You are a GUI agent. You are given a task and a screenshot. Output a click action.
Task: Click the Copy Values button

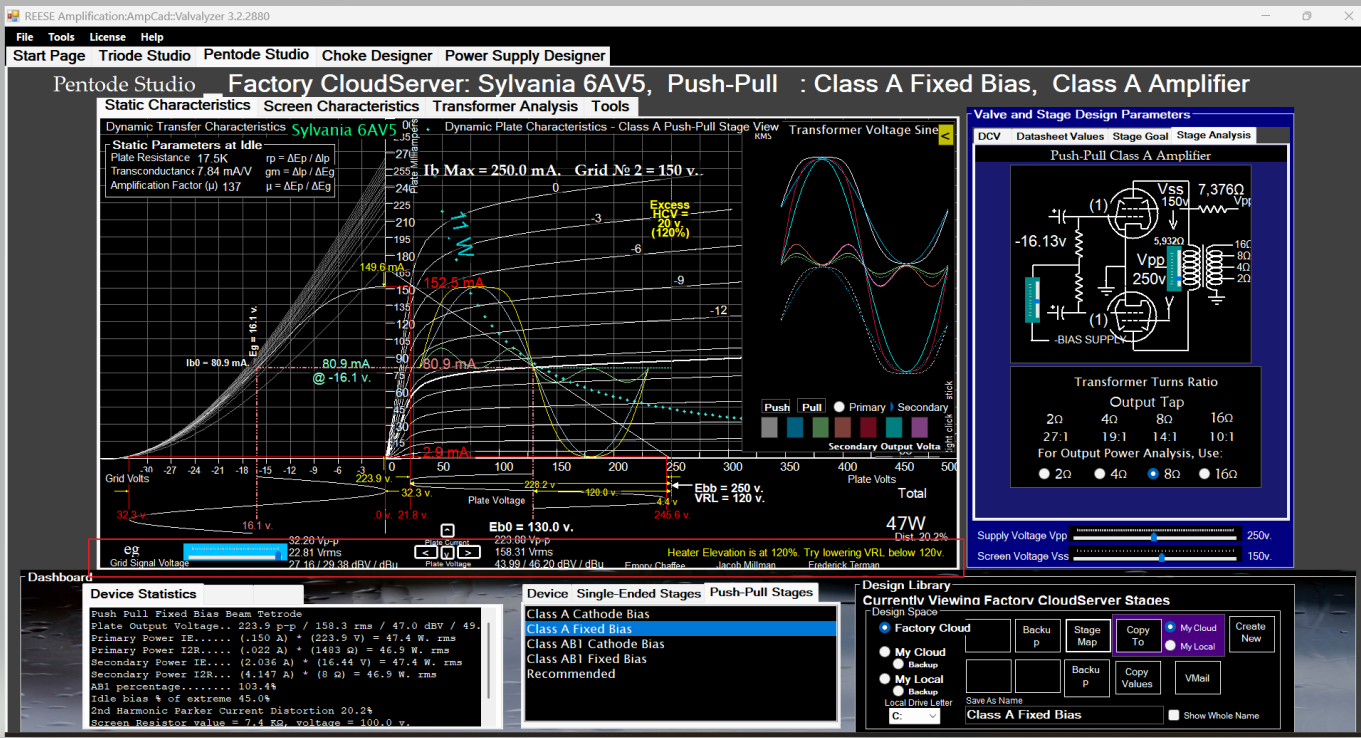point(1137,678)
